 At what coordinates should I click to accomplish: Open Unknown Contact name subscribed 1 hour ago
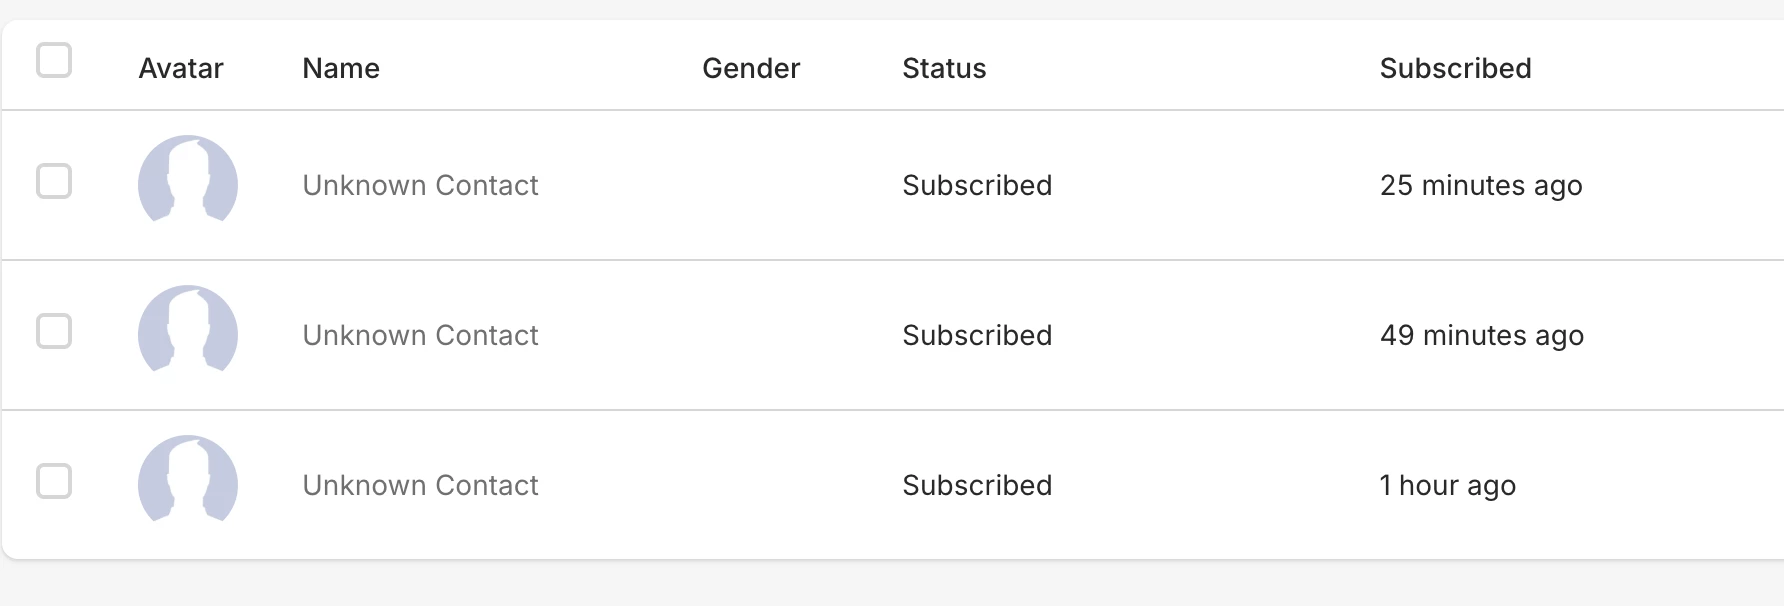pyautogui.click(x=420, y=485)
